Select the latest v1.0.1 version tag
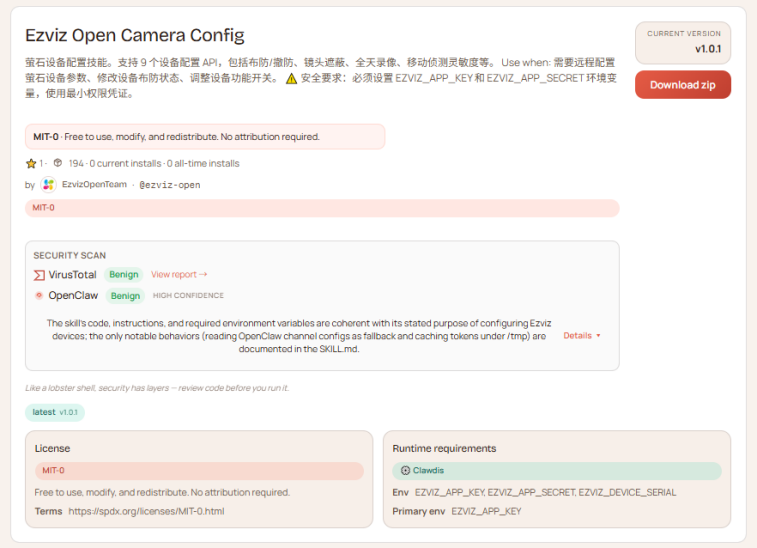The width and height of the screenshot is (757, 548). (55, 412)
